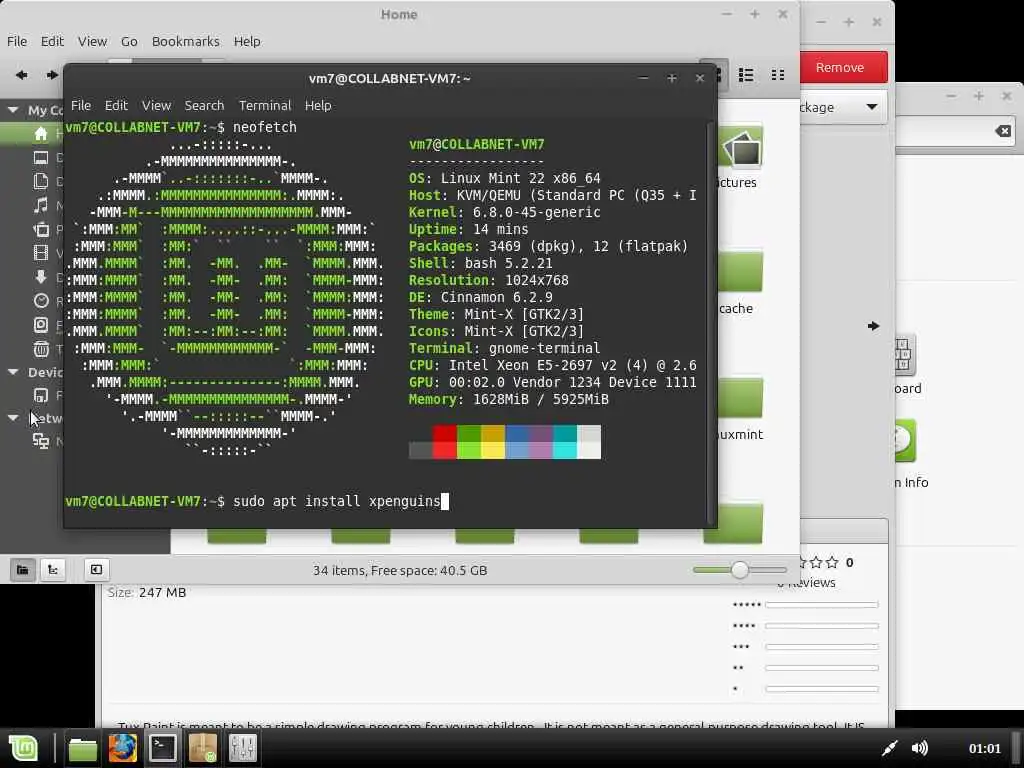Open the volume tray icon
Viewport: 1024px width, 768px height.
click(x=920, y=748)
